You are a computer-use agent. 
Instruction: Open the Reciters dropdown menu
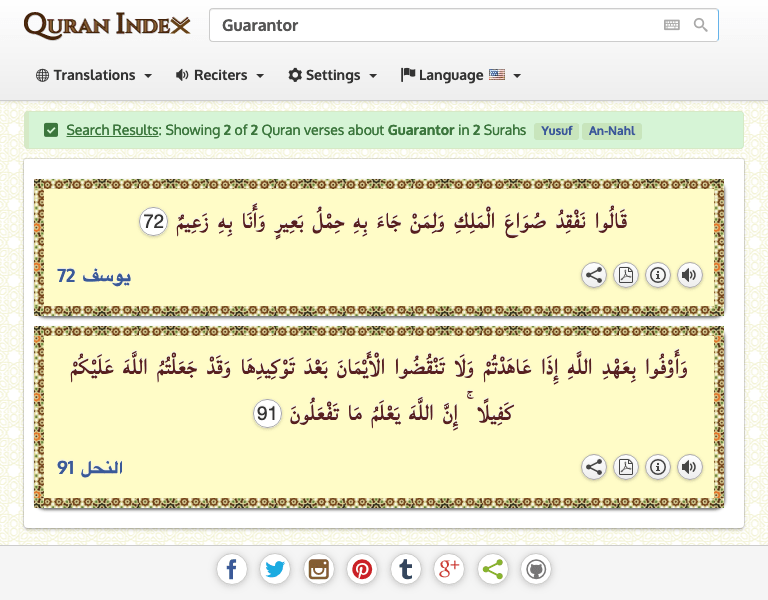pyautogui.click(x=220, y=75)
